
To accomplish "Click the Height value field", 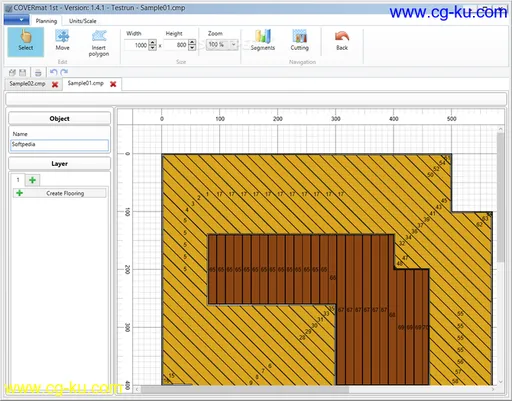I will pyautogui.click(x=176, y=45).
